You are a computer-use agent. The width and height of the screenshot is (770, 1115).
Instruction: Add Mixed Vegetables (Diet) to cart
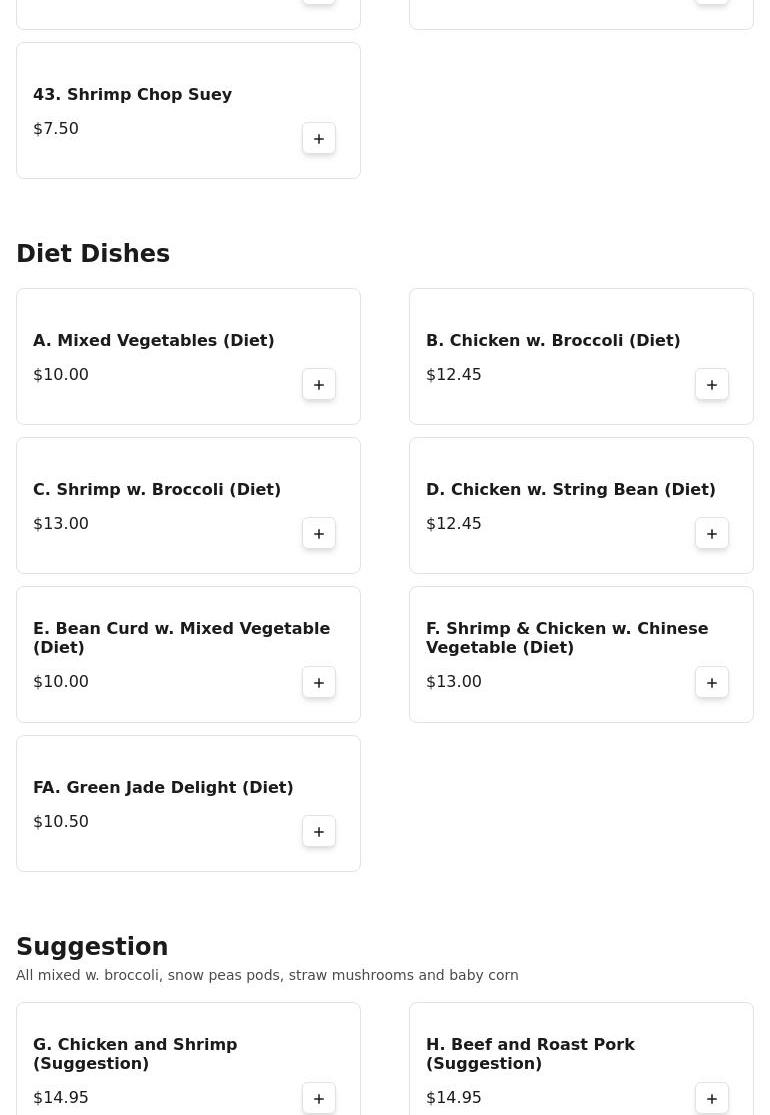tap(319, 385)
